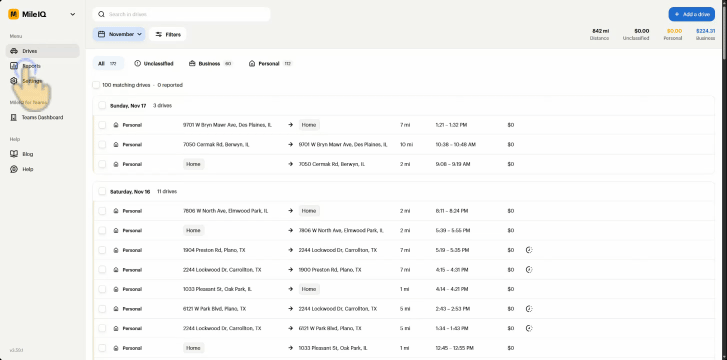Click auto-classified icon on 5:19 PM drive
The image size is (727, 360).
pyautogui.click(x=529, y=250)
